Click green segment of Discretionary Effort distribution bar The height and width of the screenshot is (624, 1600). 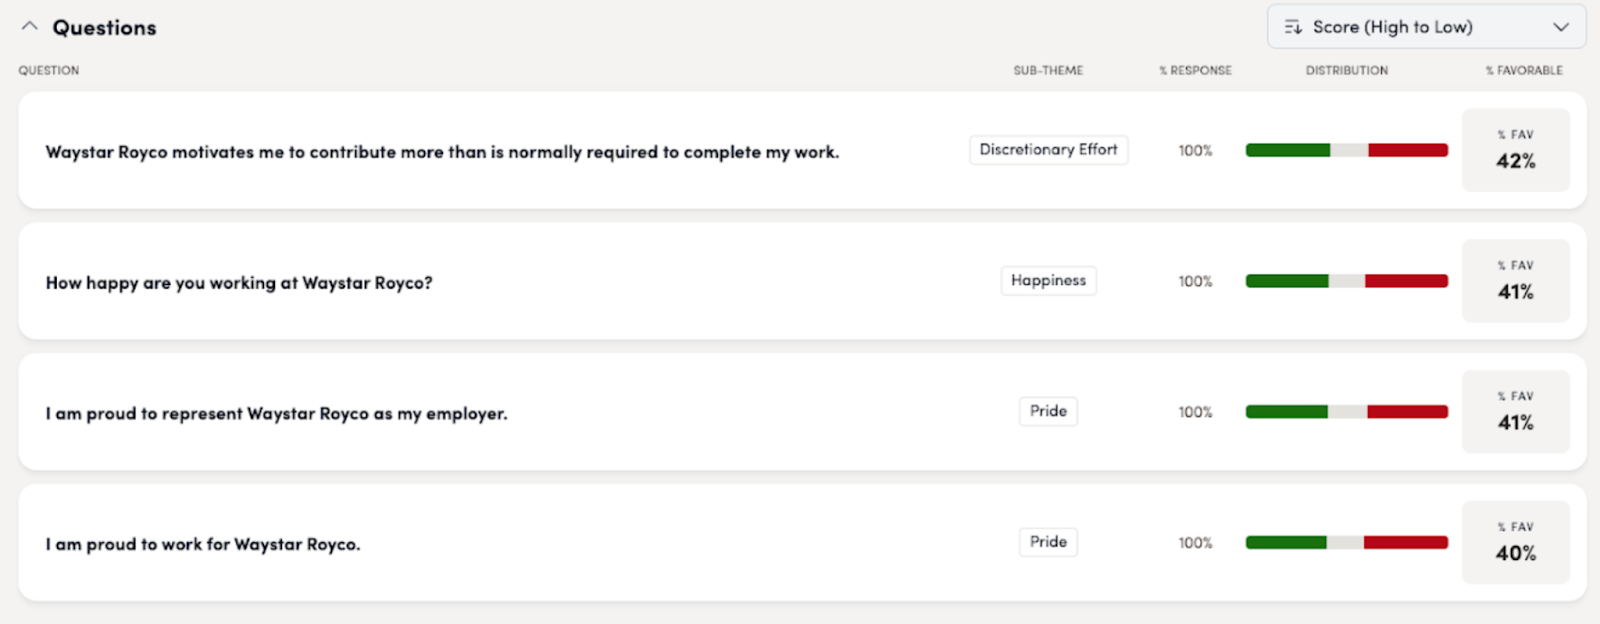[1287, 150]
